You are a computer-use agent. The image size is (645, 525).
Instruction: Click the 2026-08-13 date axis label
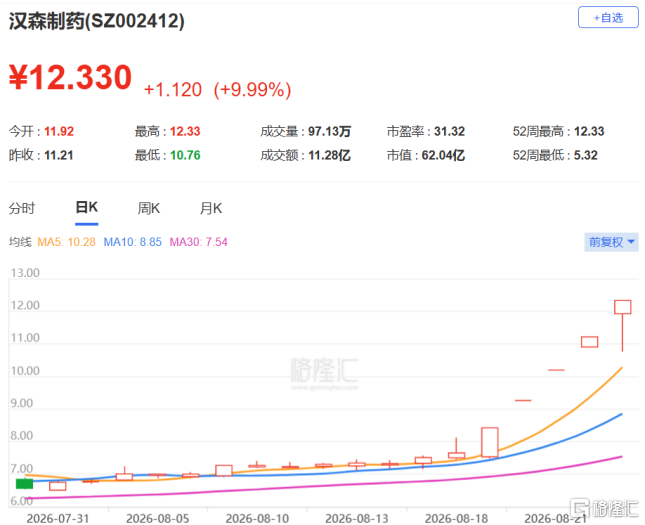(x=357, y=518)
